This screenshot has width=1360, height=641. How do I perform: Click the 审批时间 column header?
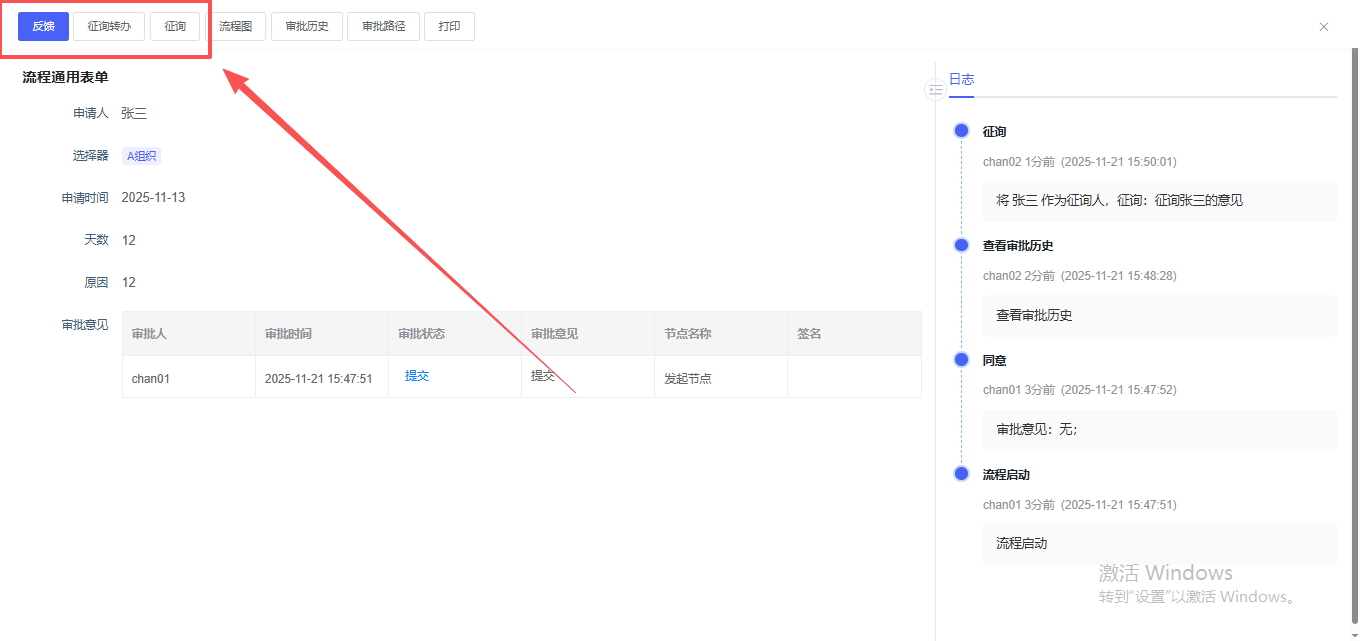coord(288,334)
